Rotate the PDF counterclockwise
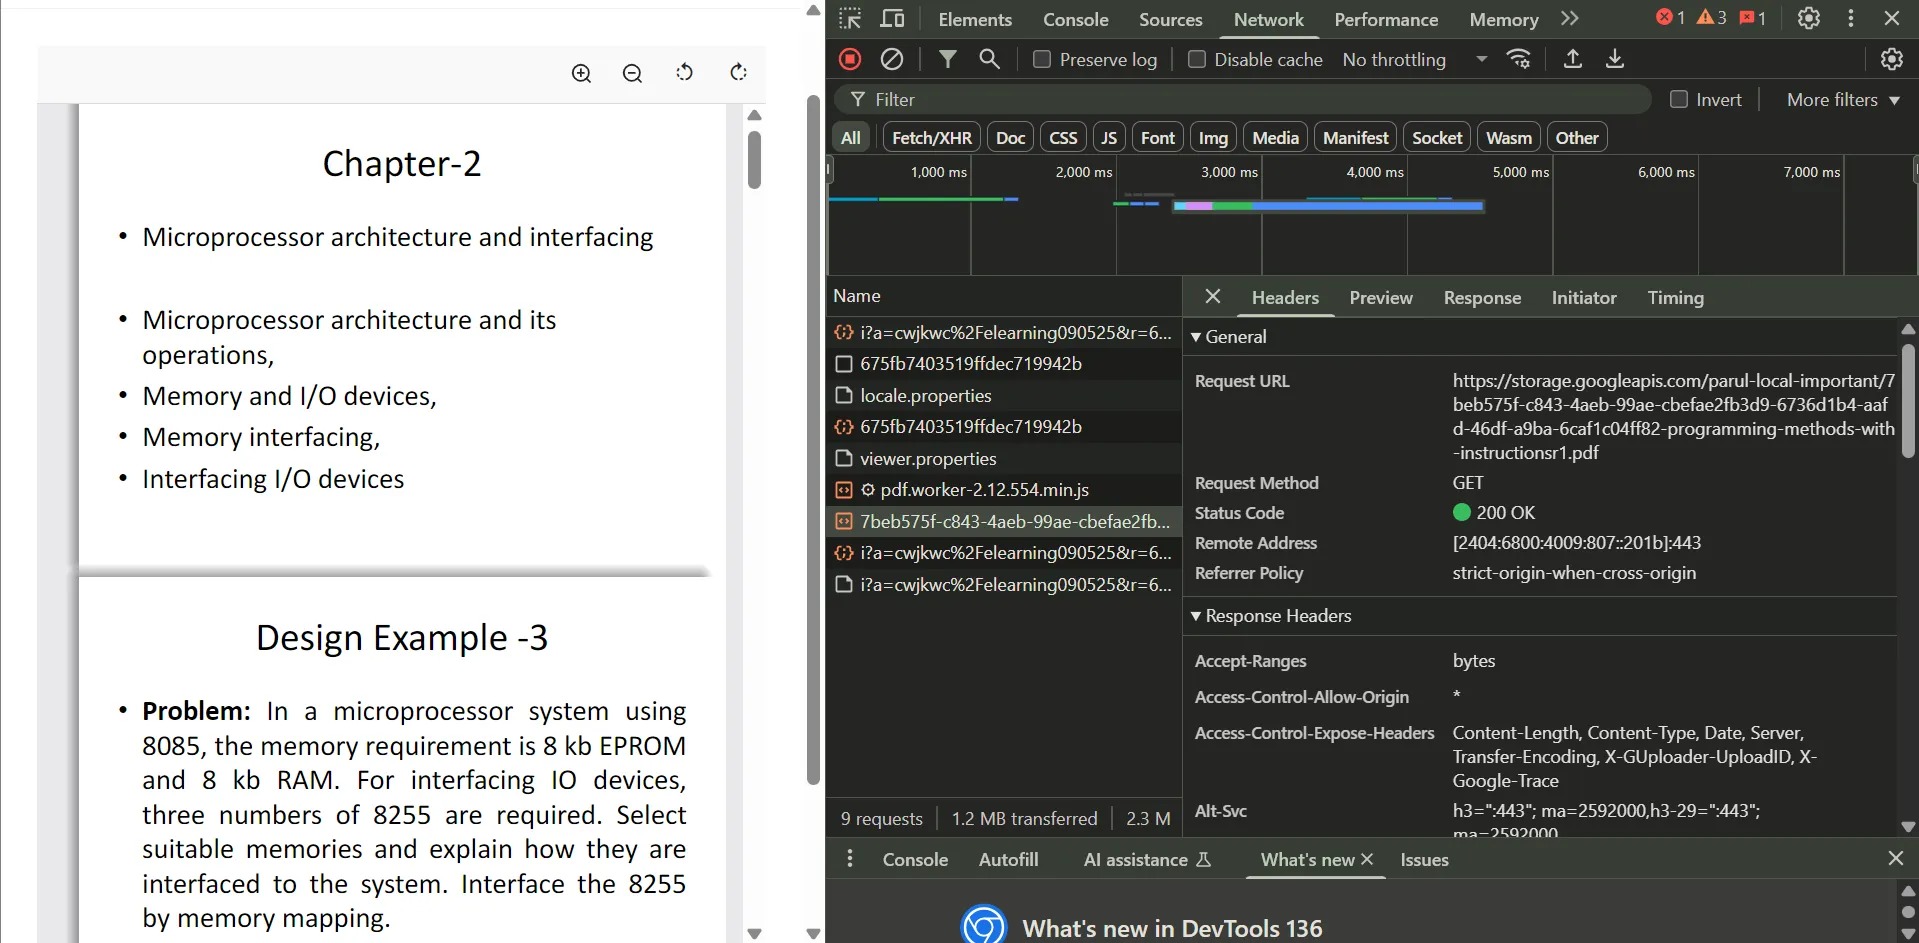The width and height of the screenshot is (1919, 943). coord(684,72)
